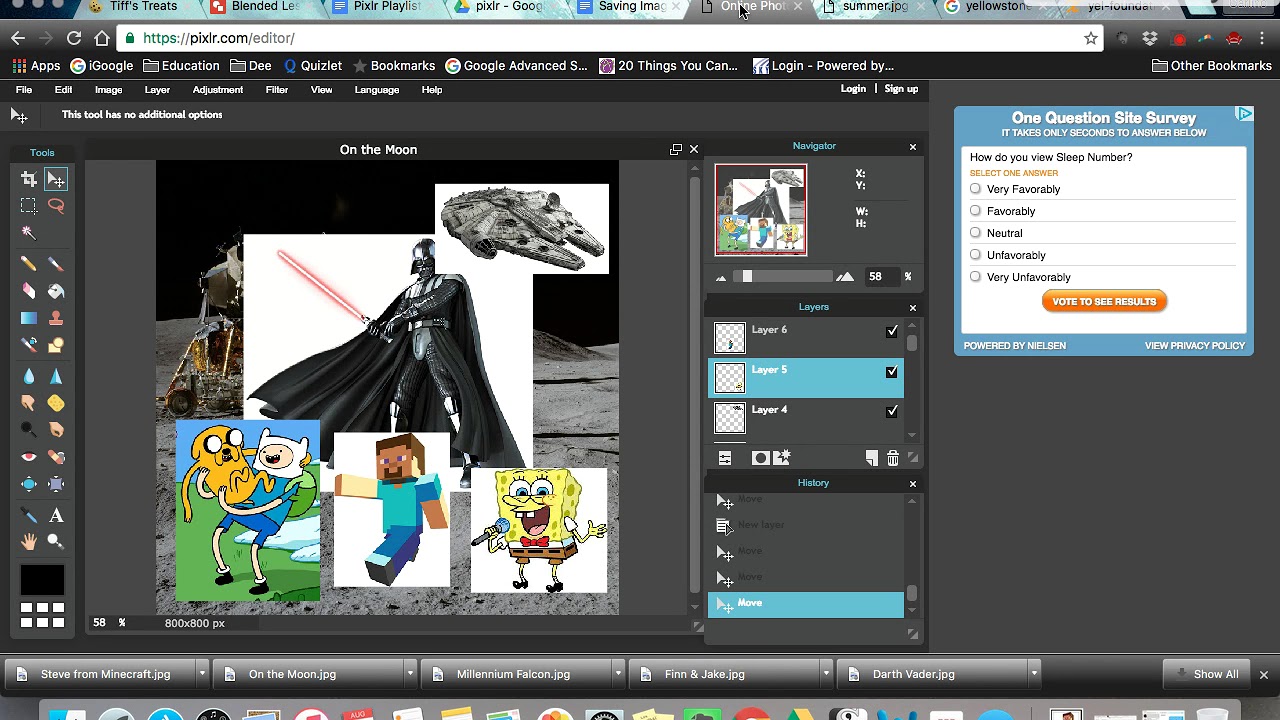Create a new layer
Screen dimensions: 1280x720
click(872, 458)
